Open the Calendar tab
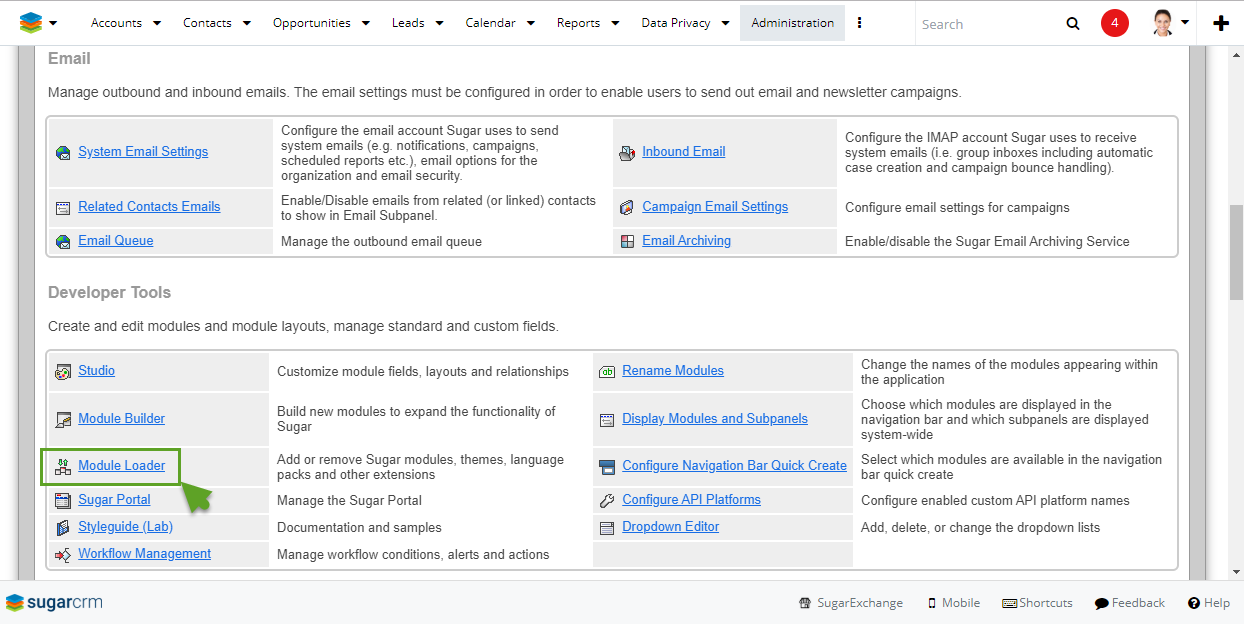Viewport: 1244px width, 624px height. [491, 23]
